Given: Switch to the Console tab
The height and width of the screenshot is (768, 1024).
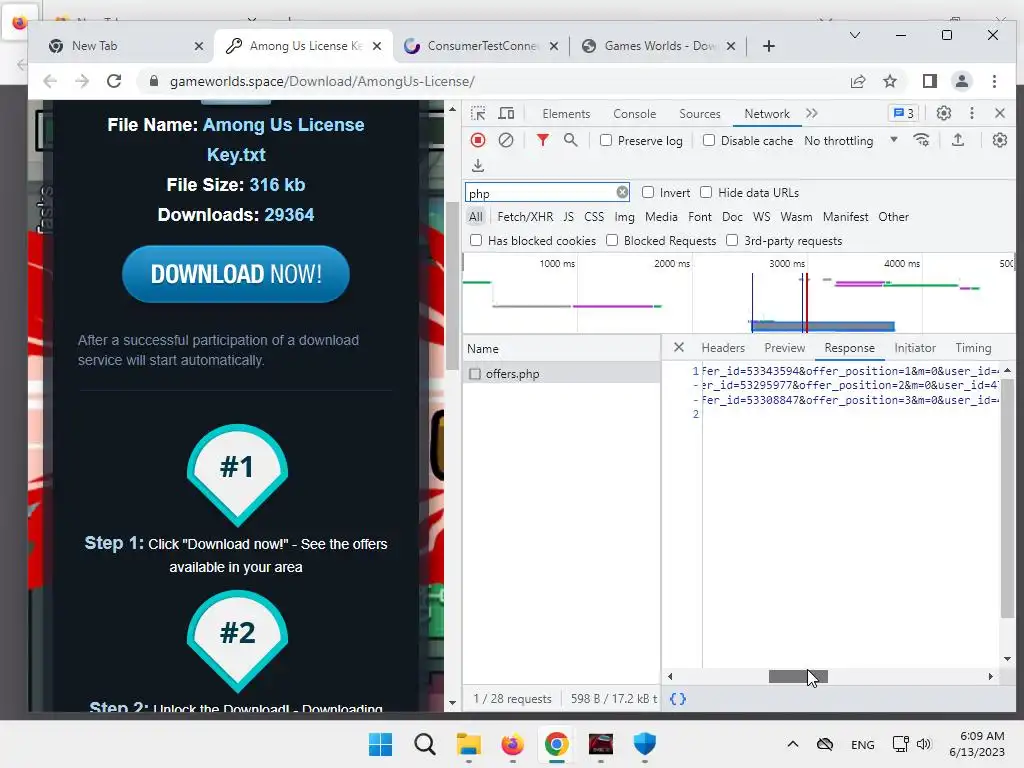Looking at the screenshot, I should click(634, 114).
